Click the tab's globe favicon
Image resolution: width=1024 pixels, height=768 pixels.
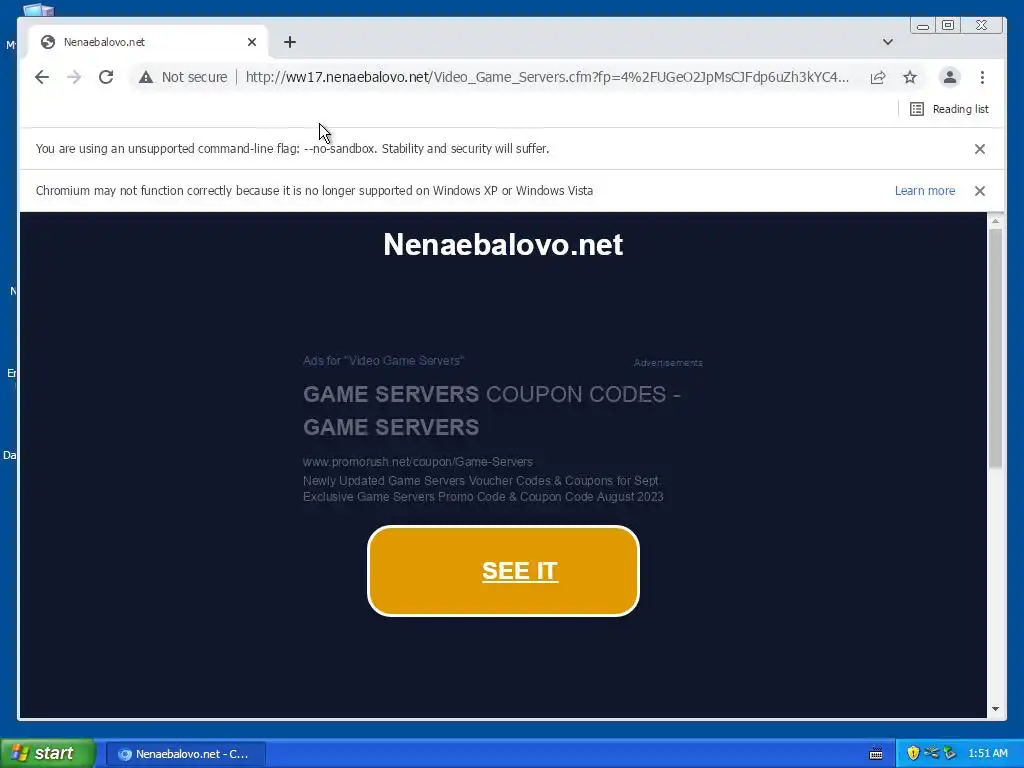(48, 42)
